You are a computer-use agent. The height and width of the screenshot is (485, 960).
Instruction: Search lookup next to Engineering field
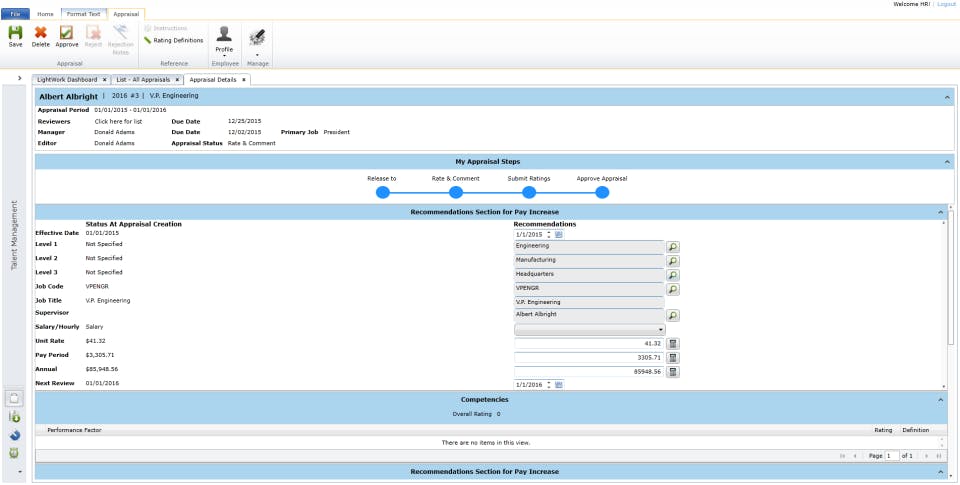click(673, 247)
